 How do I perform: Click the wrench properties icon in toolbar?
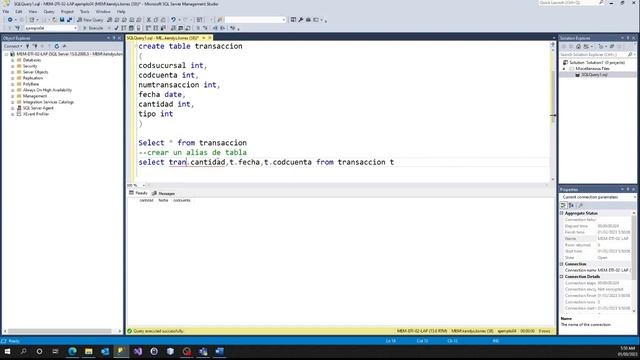pos(301,20)
